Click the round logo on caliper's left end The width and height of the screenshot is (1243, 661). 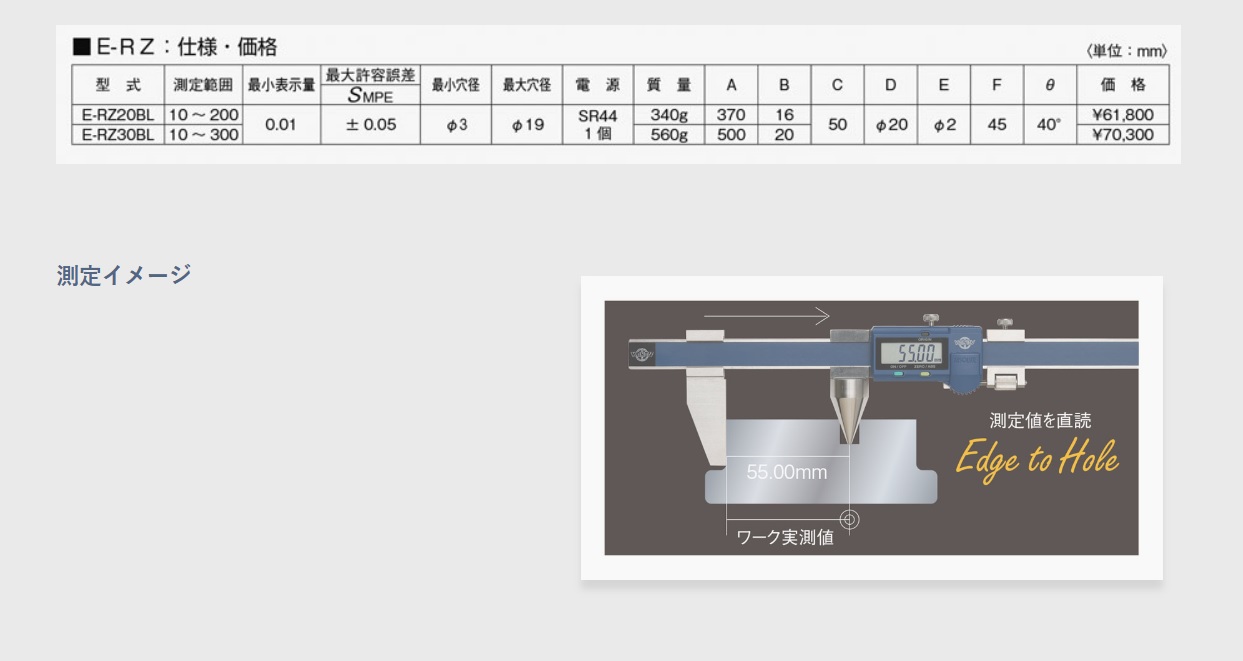(640, 354)
